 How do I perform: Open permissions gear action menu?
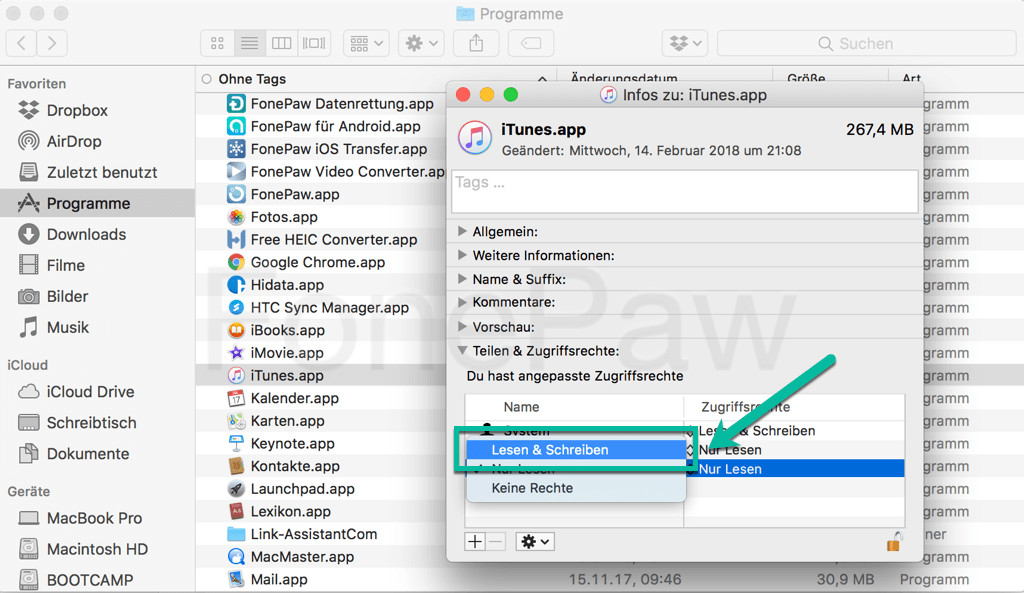pyautogui.click(x=535, y=541)
